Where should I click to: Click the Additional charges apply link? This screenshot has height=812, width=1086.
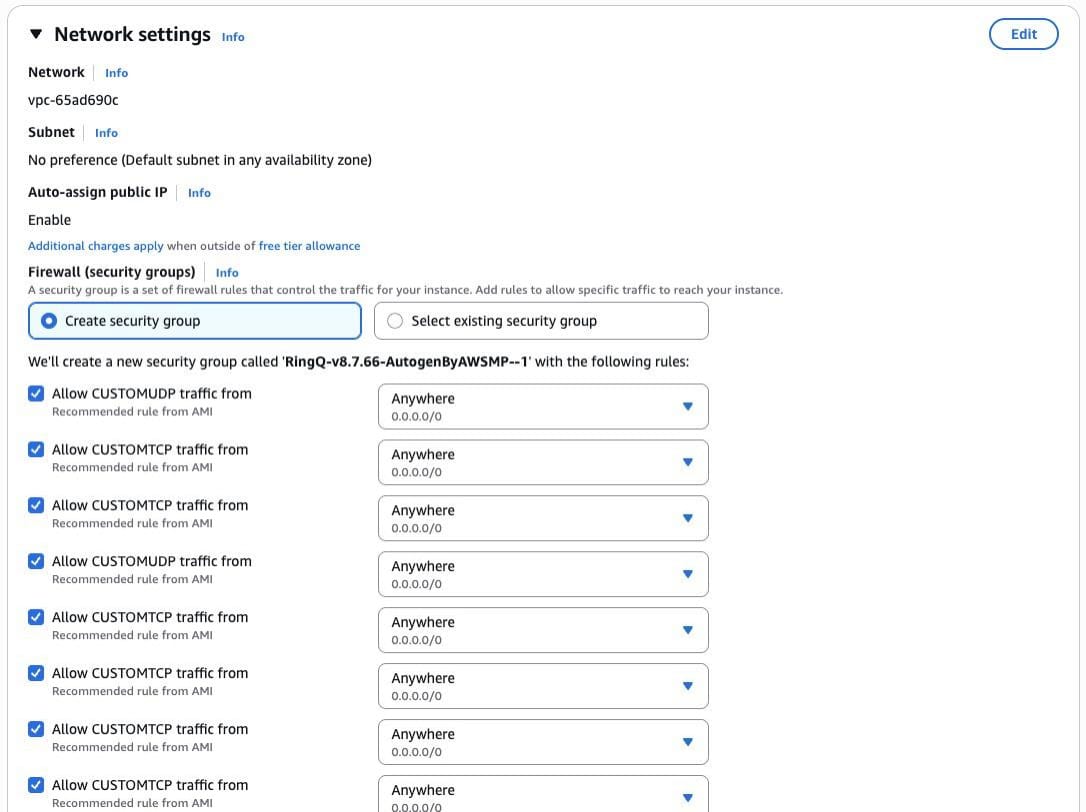click(90, 246)
